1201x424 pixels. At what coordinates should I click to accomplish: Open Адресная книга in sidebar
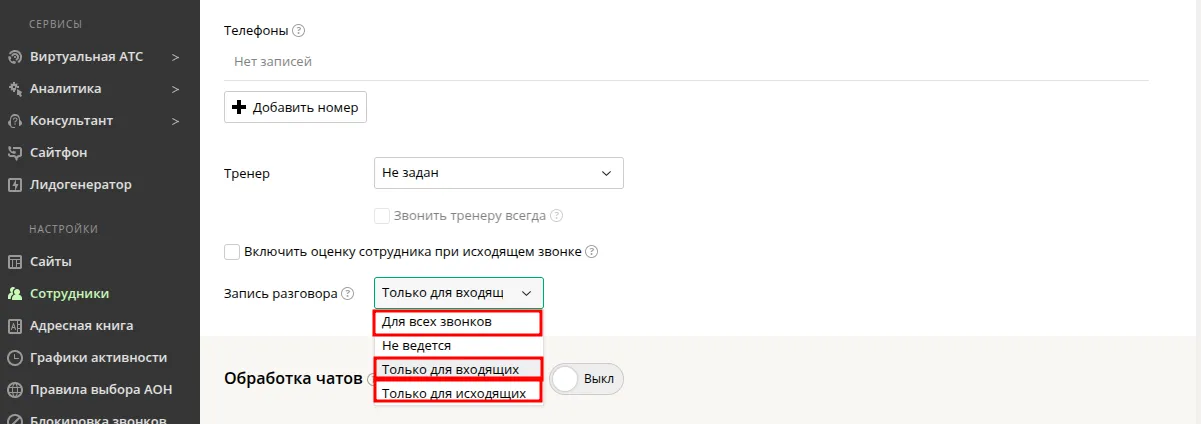coord(81,326)
